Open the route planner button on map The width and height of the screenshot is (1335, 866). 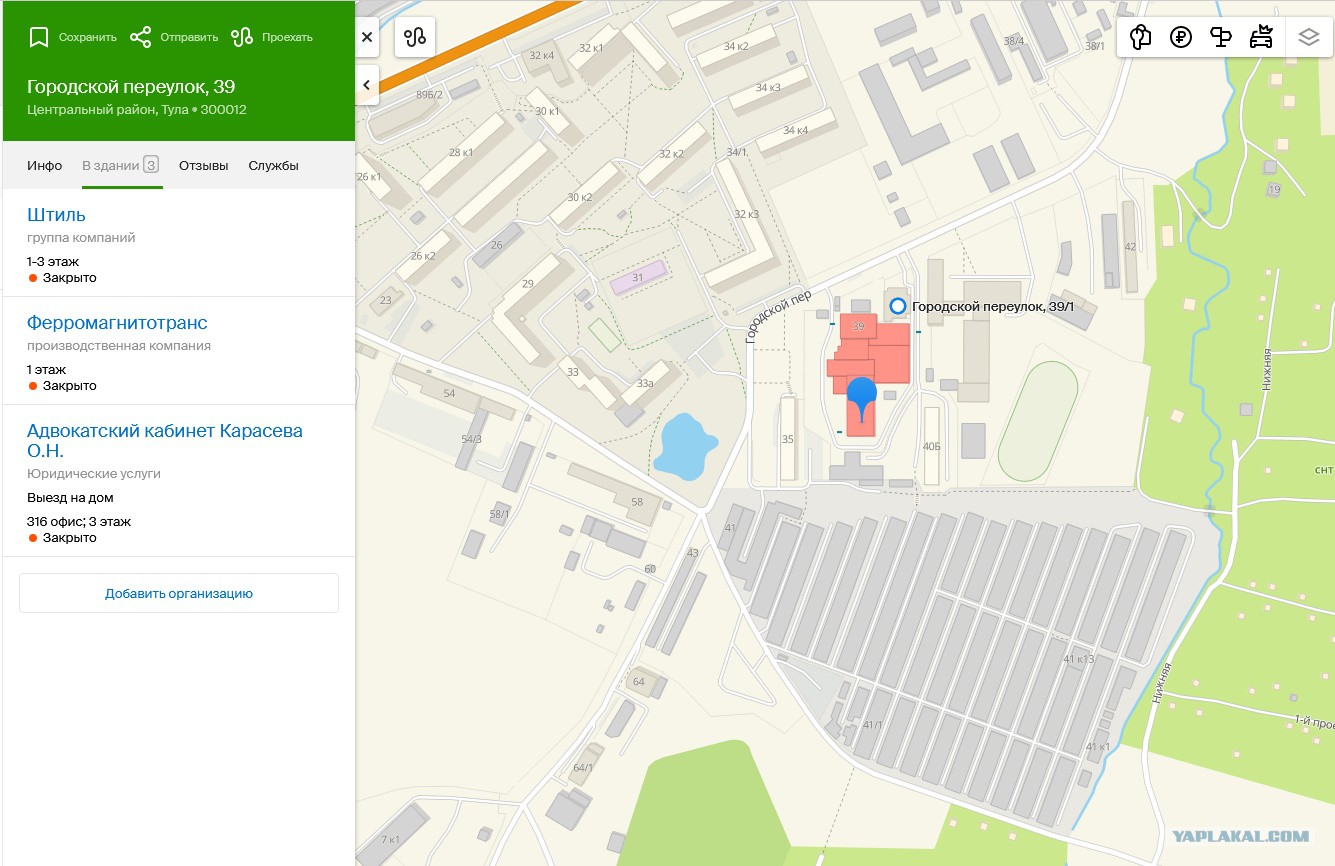point(415,37)
